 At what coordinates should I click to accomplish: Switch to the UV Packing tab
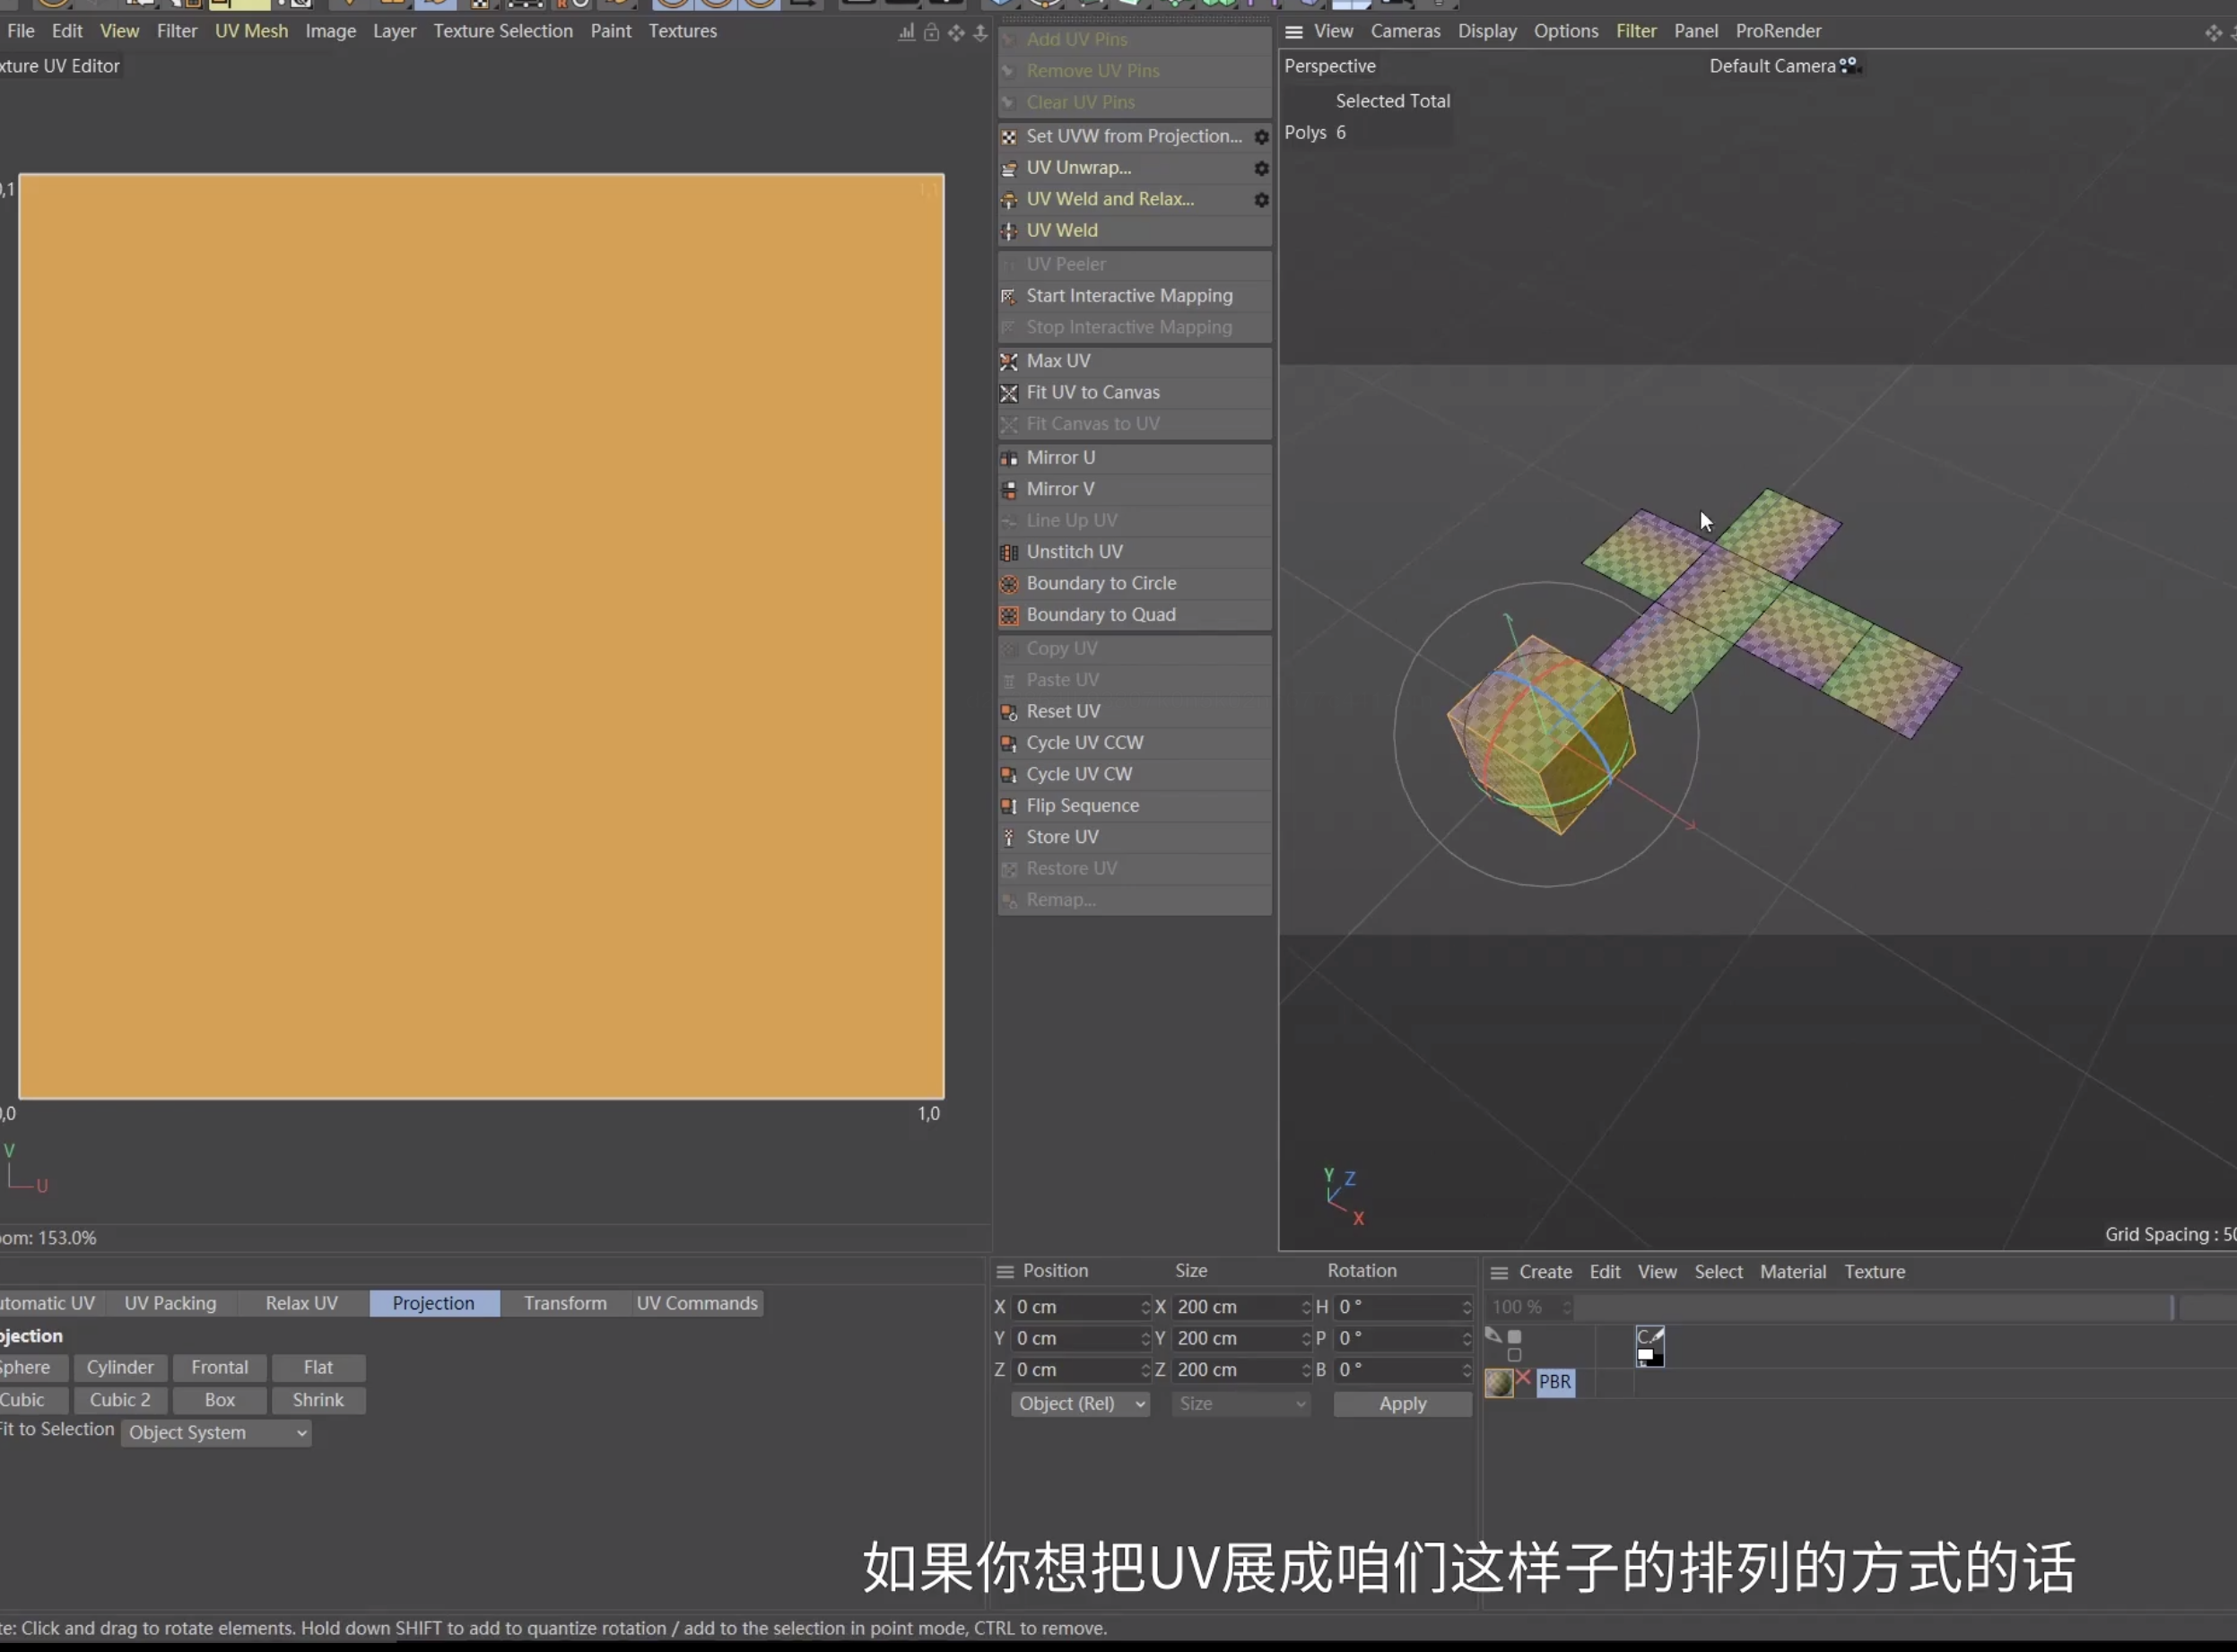pos(170,1303)
